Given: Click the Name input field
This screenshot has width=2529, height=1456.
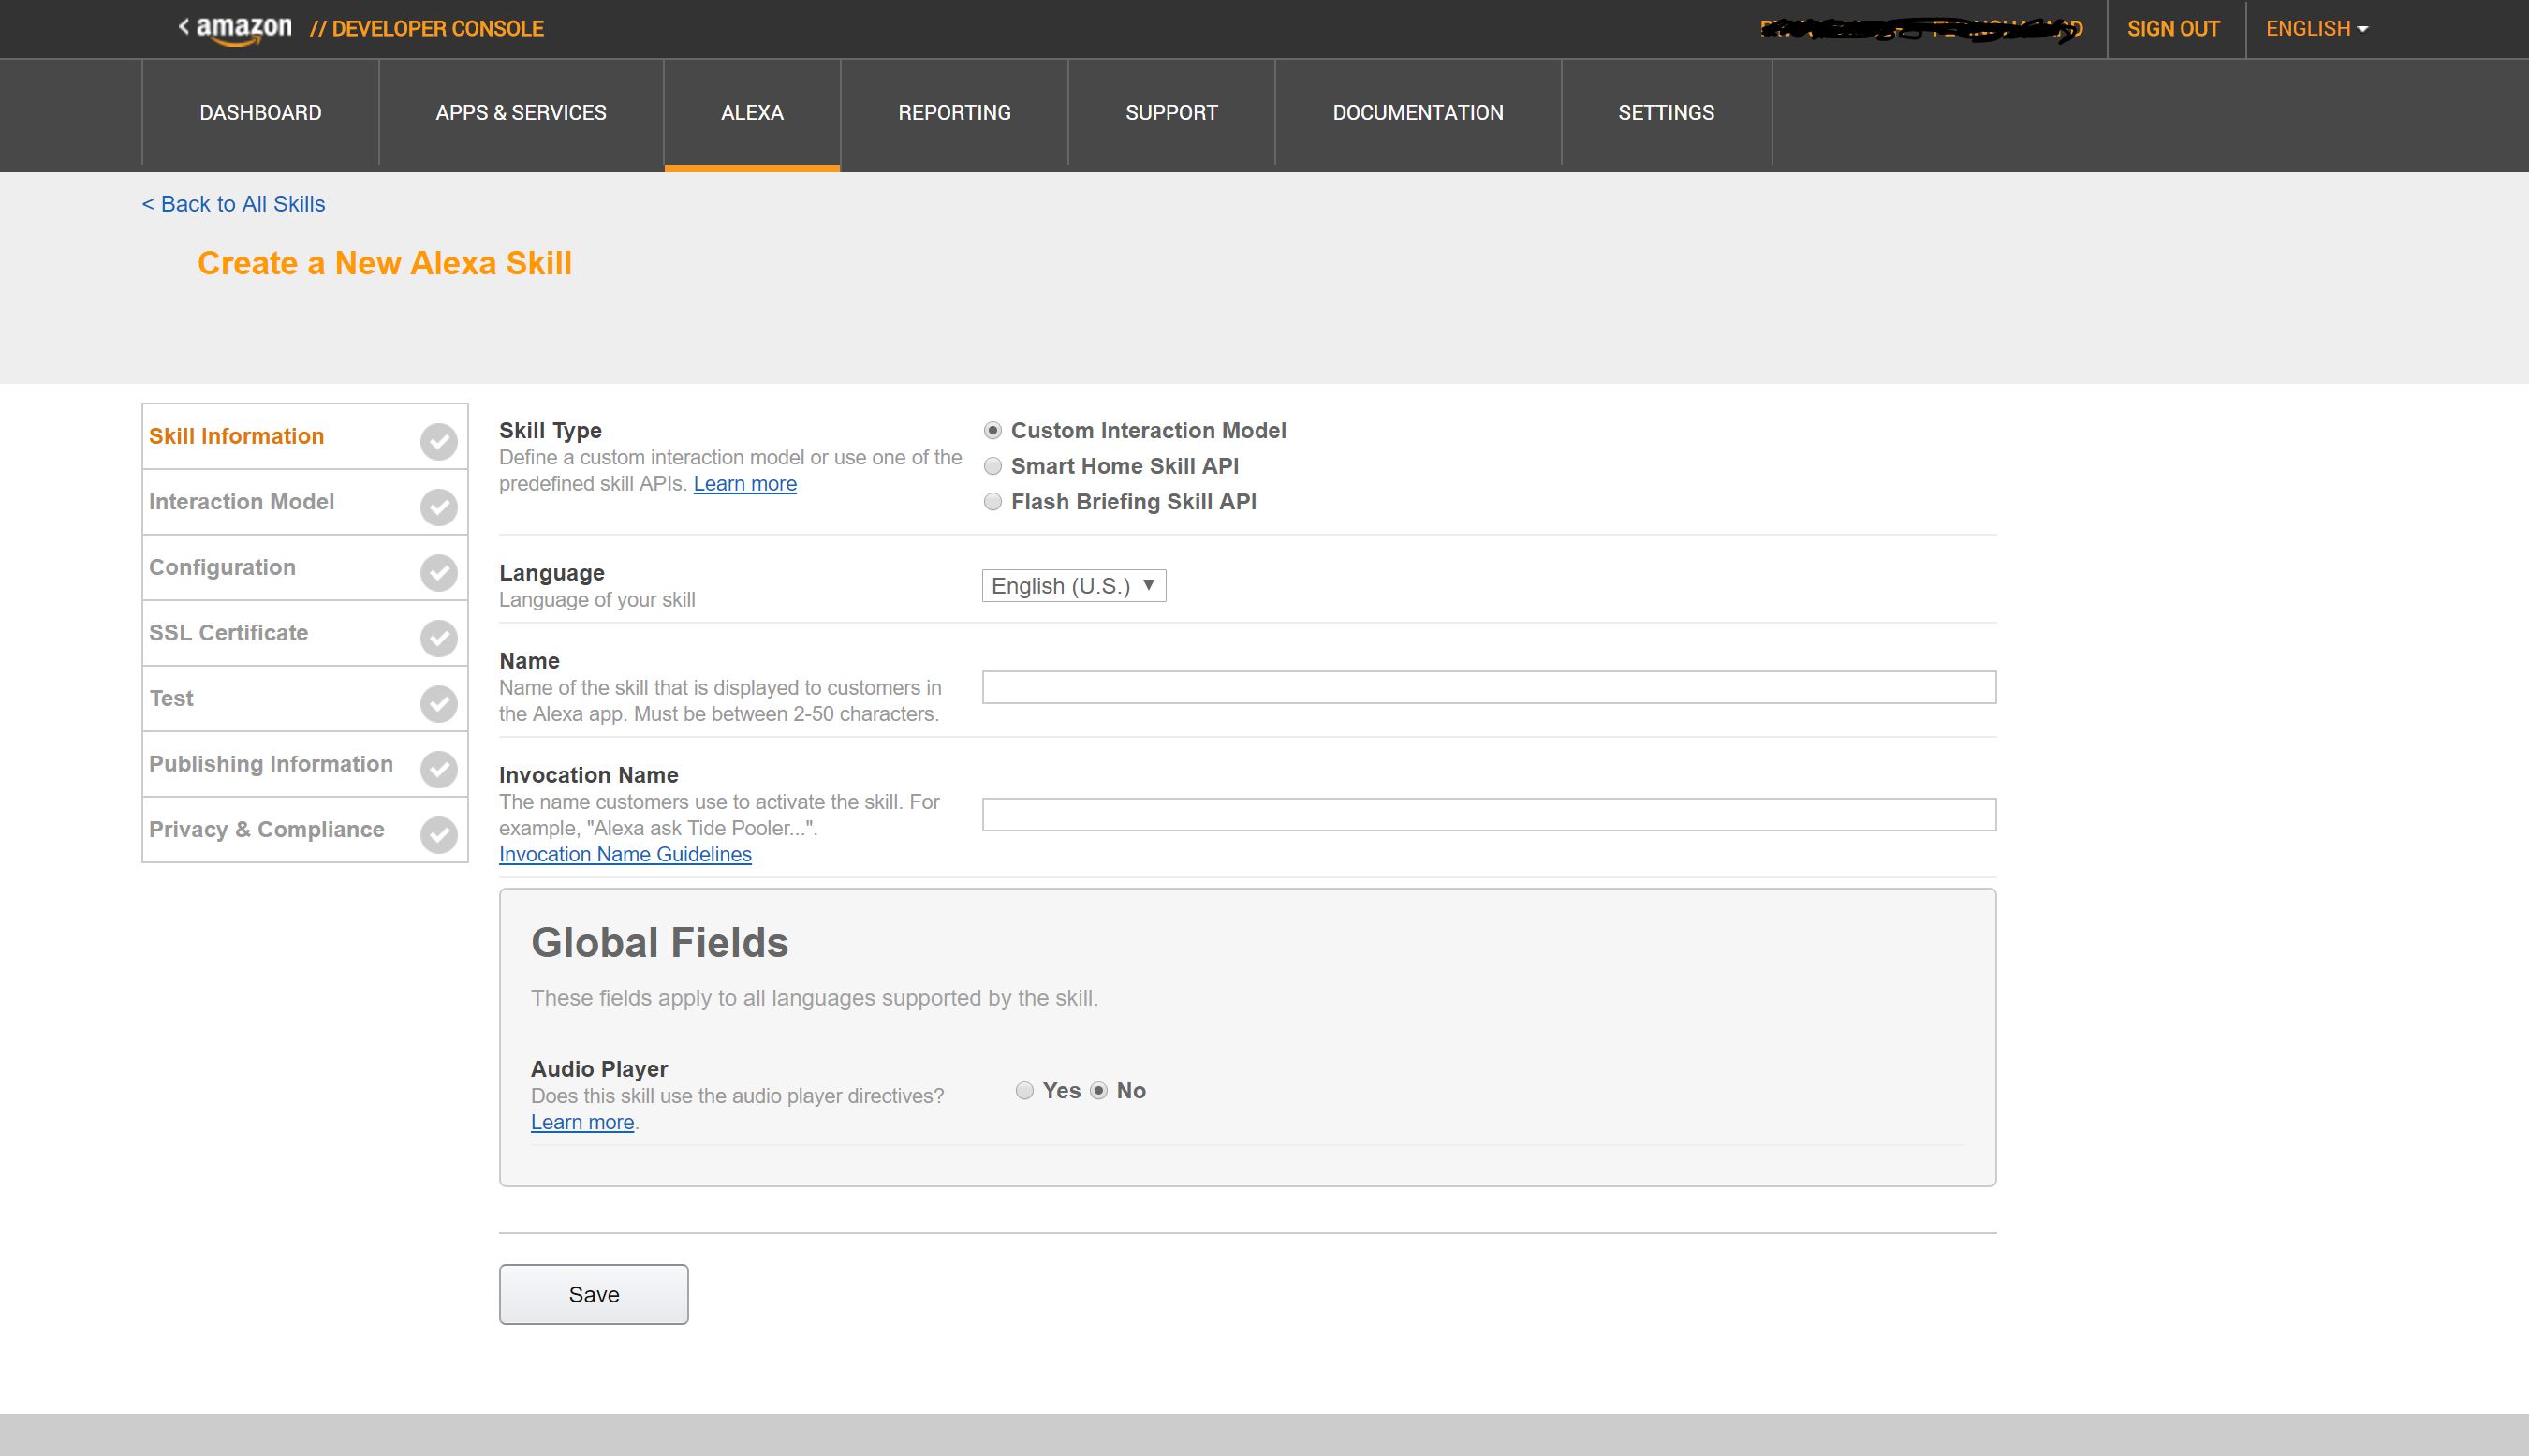Looking at the screenshot, I should pyautogui.click(x=1489, y=686).
